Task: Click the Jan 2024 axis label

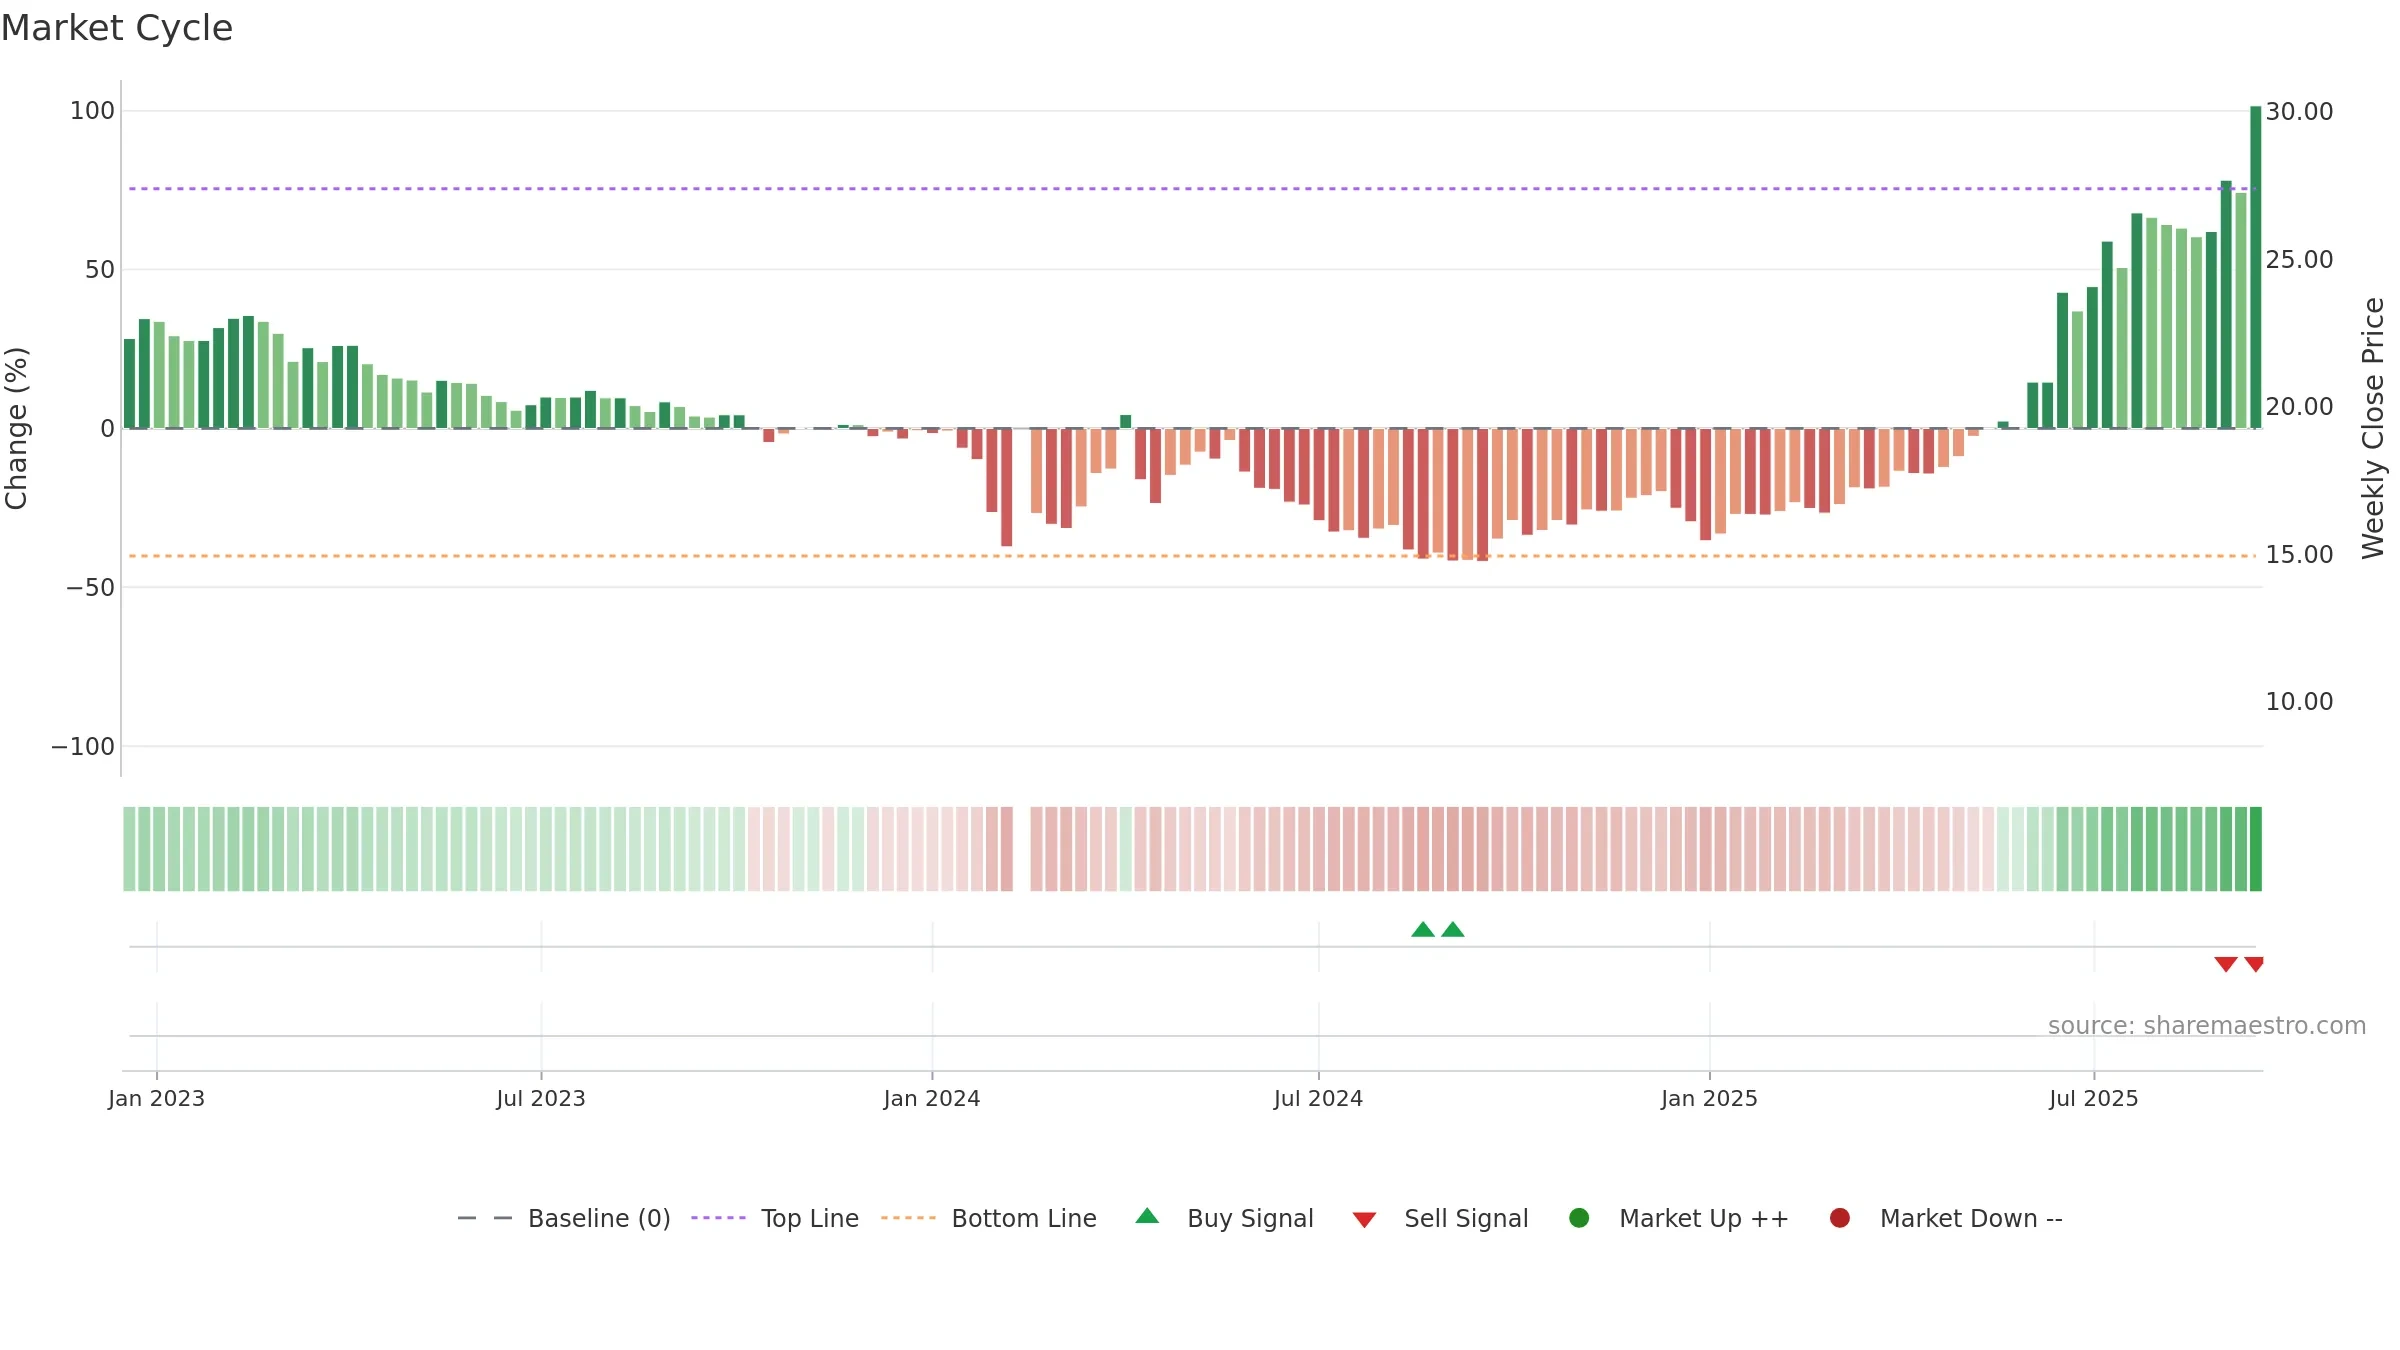Action: [932, 1099]
